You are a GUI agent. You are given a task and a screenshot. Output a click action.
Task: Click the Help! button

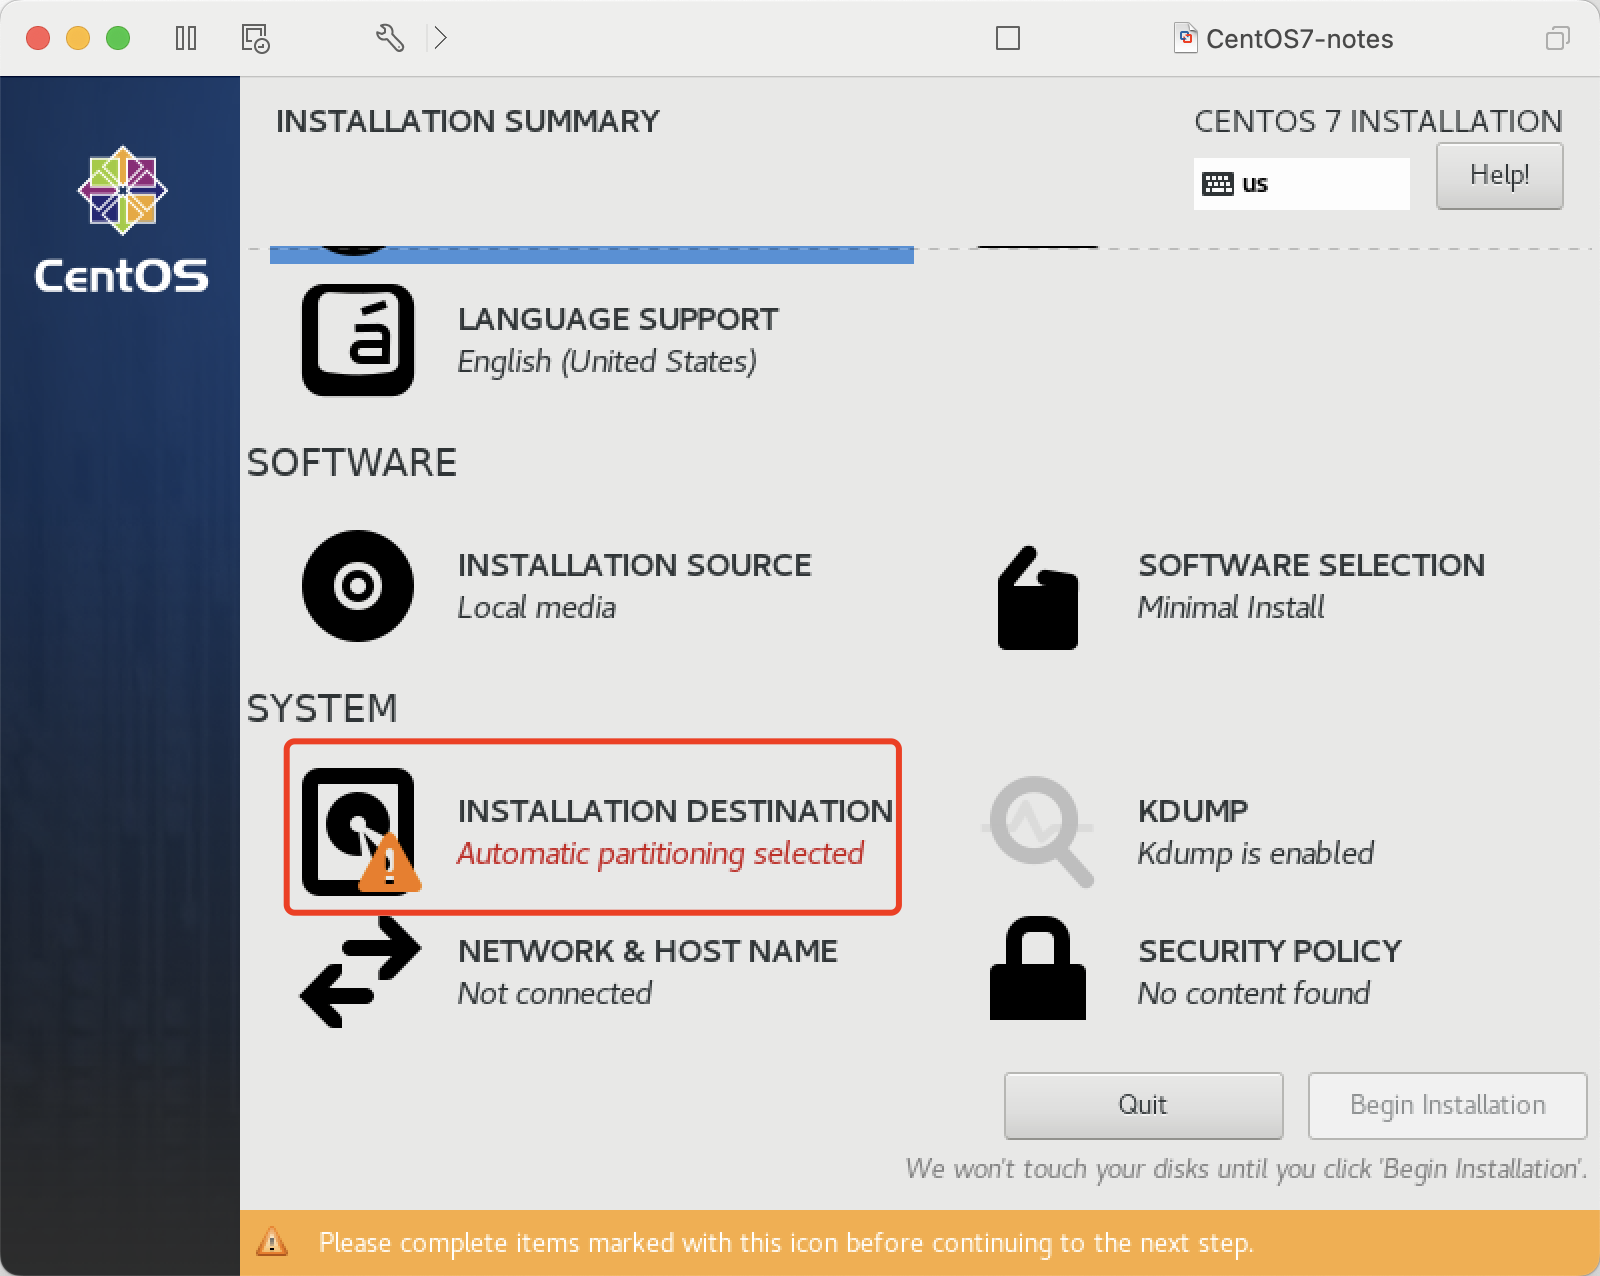click(1500, 176)
